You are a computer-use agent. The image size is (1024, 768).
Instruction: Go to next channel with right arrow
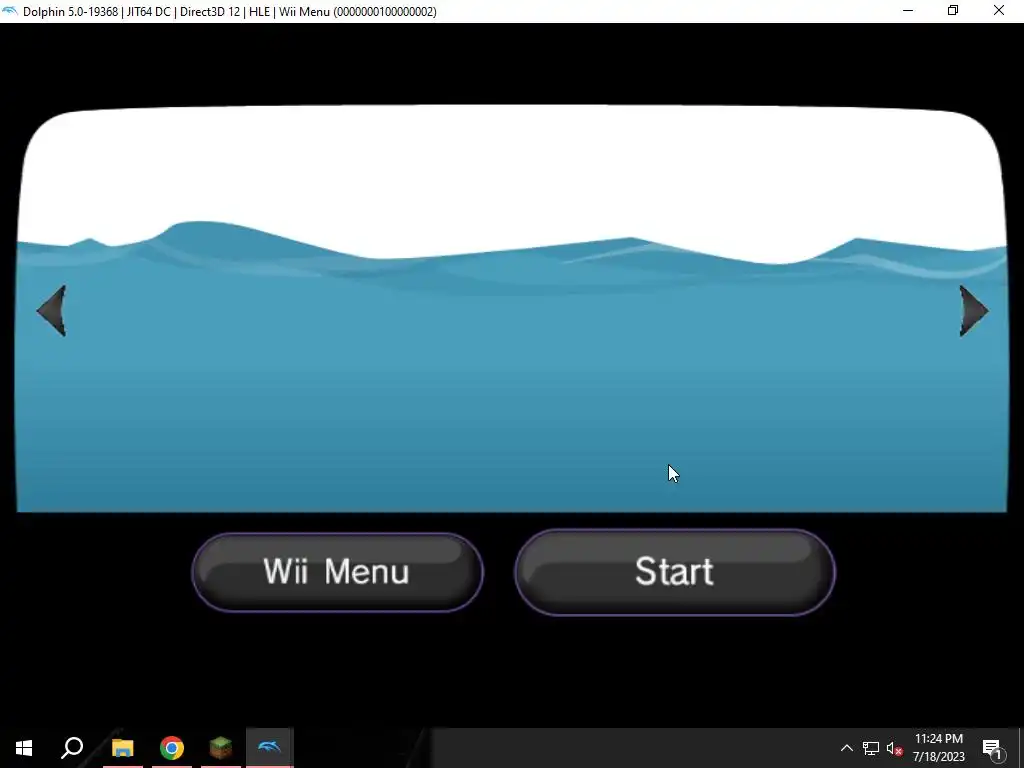(x=974, y=311)
